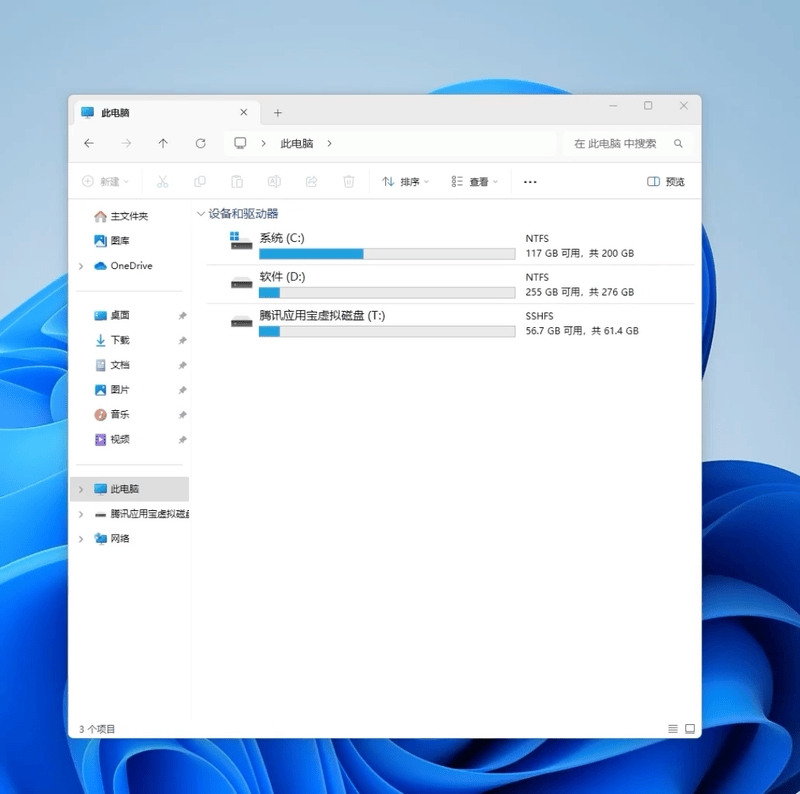The image size is (800, 794).
Task: Open the 新建 dropdown
Action: 106,182
